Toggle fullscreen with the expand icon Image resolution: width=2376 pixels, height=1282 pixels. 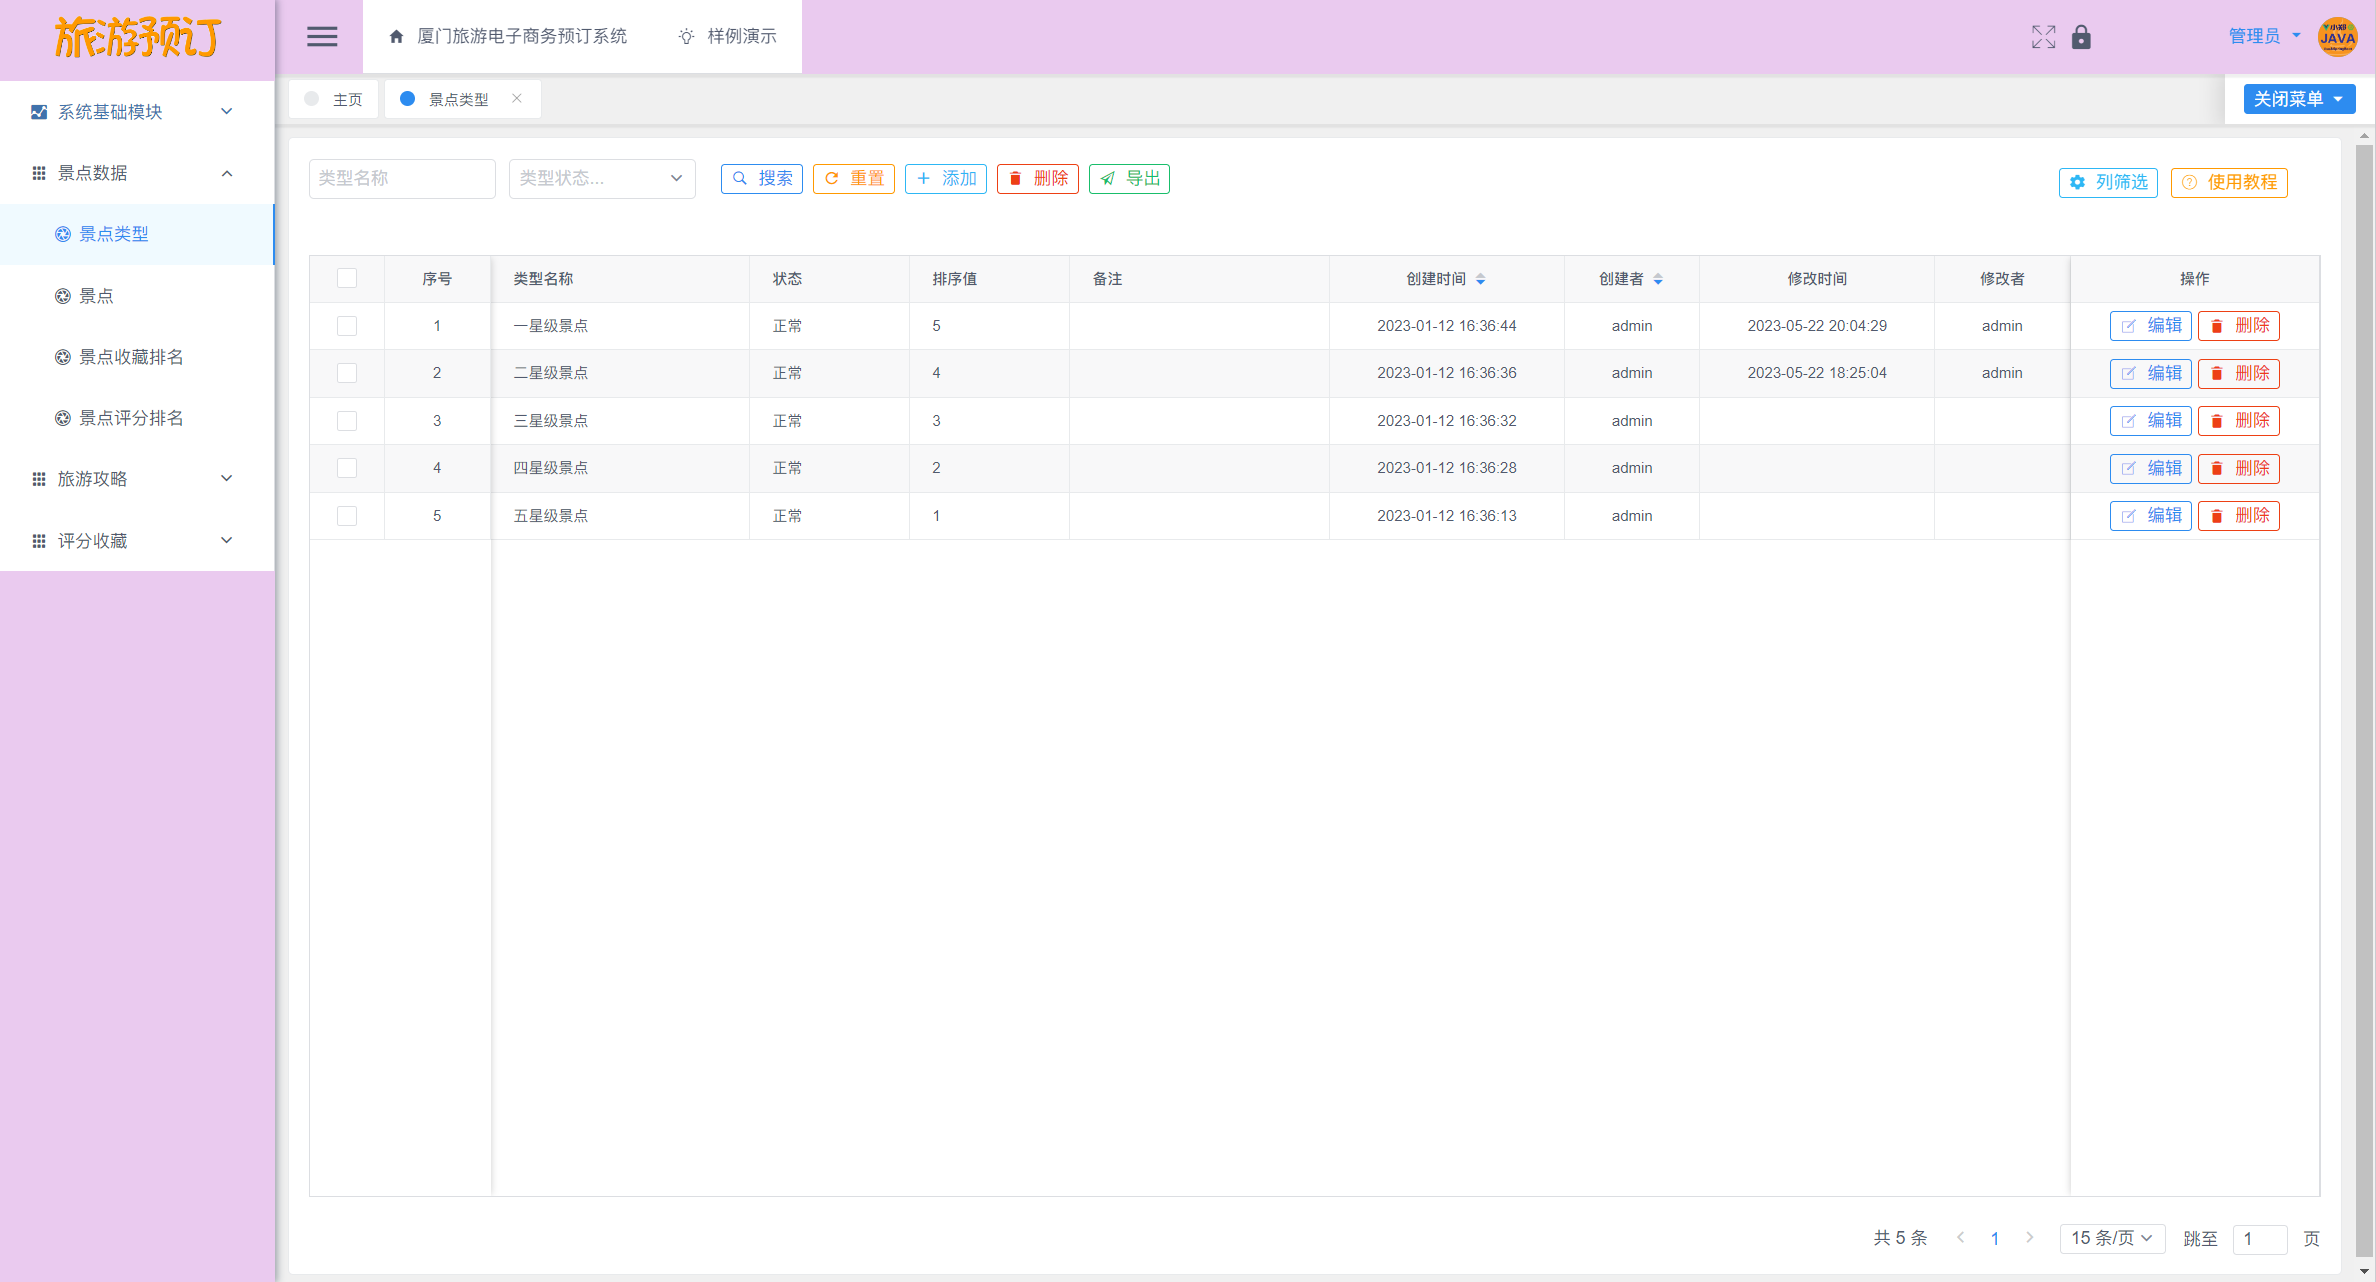point(2043,37)
